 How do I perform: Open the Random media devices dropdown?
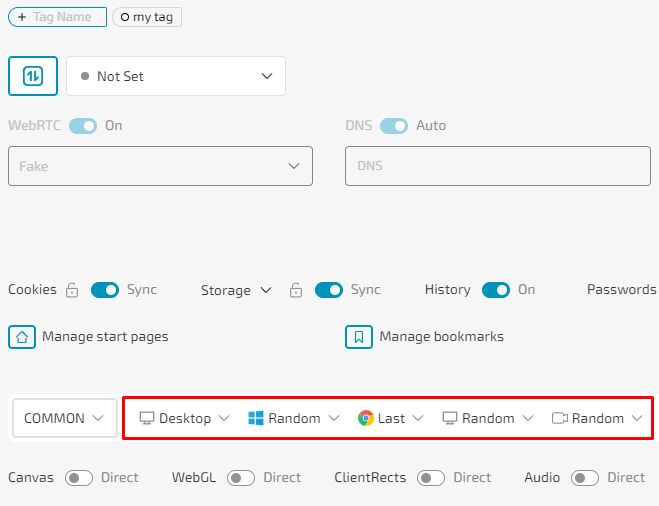click(597, 418)
